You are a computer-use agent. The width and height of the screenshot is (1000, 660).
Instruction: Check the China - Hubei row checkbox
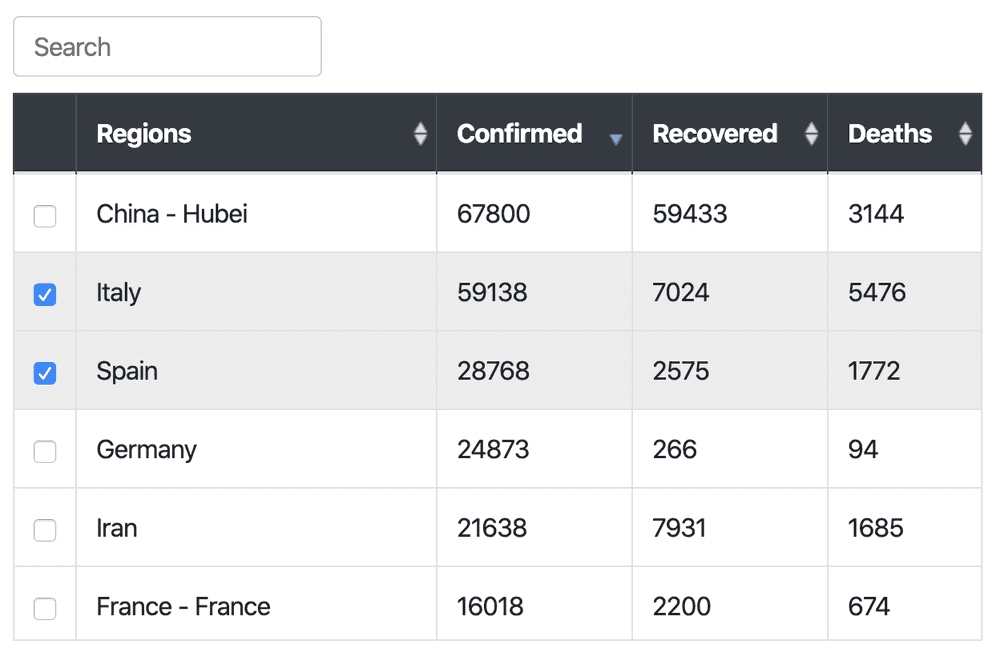tap(45, 216)
